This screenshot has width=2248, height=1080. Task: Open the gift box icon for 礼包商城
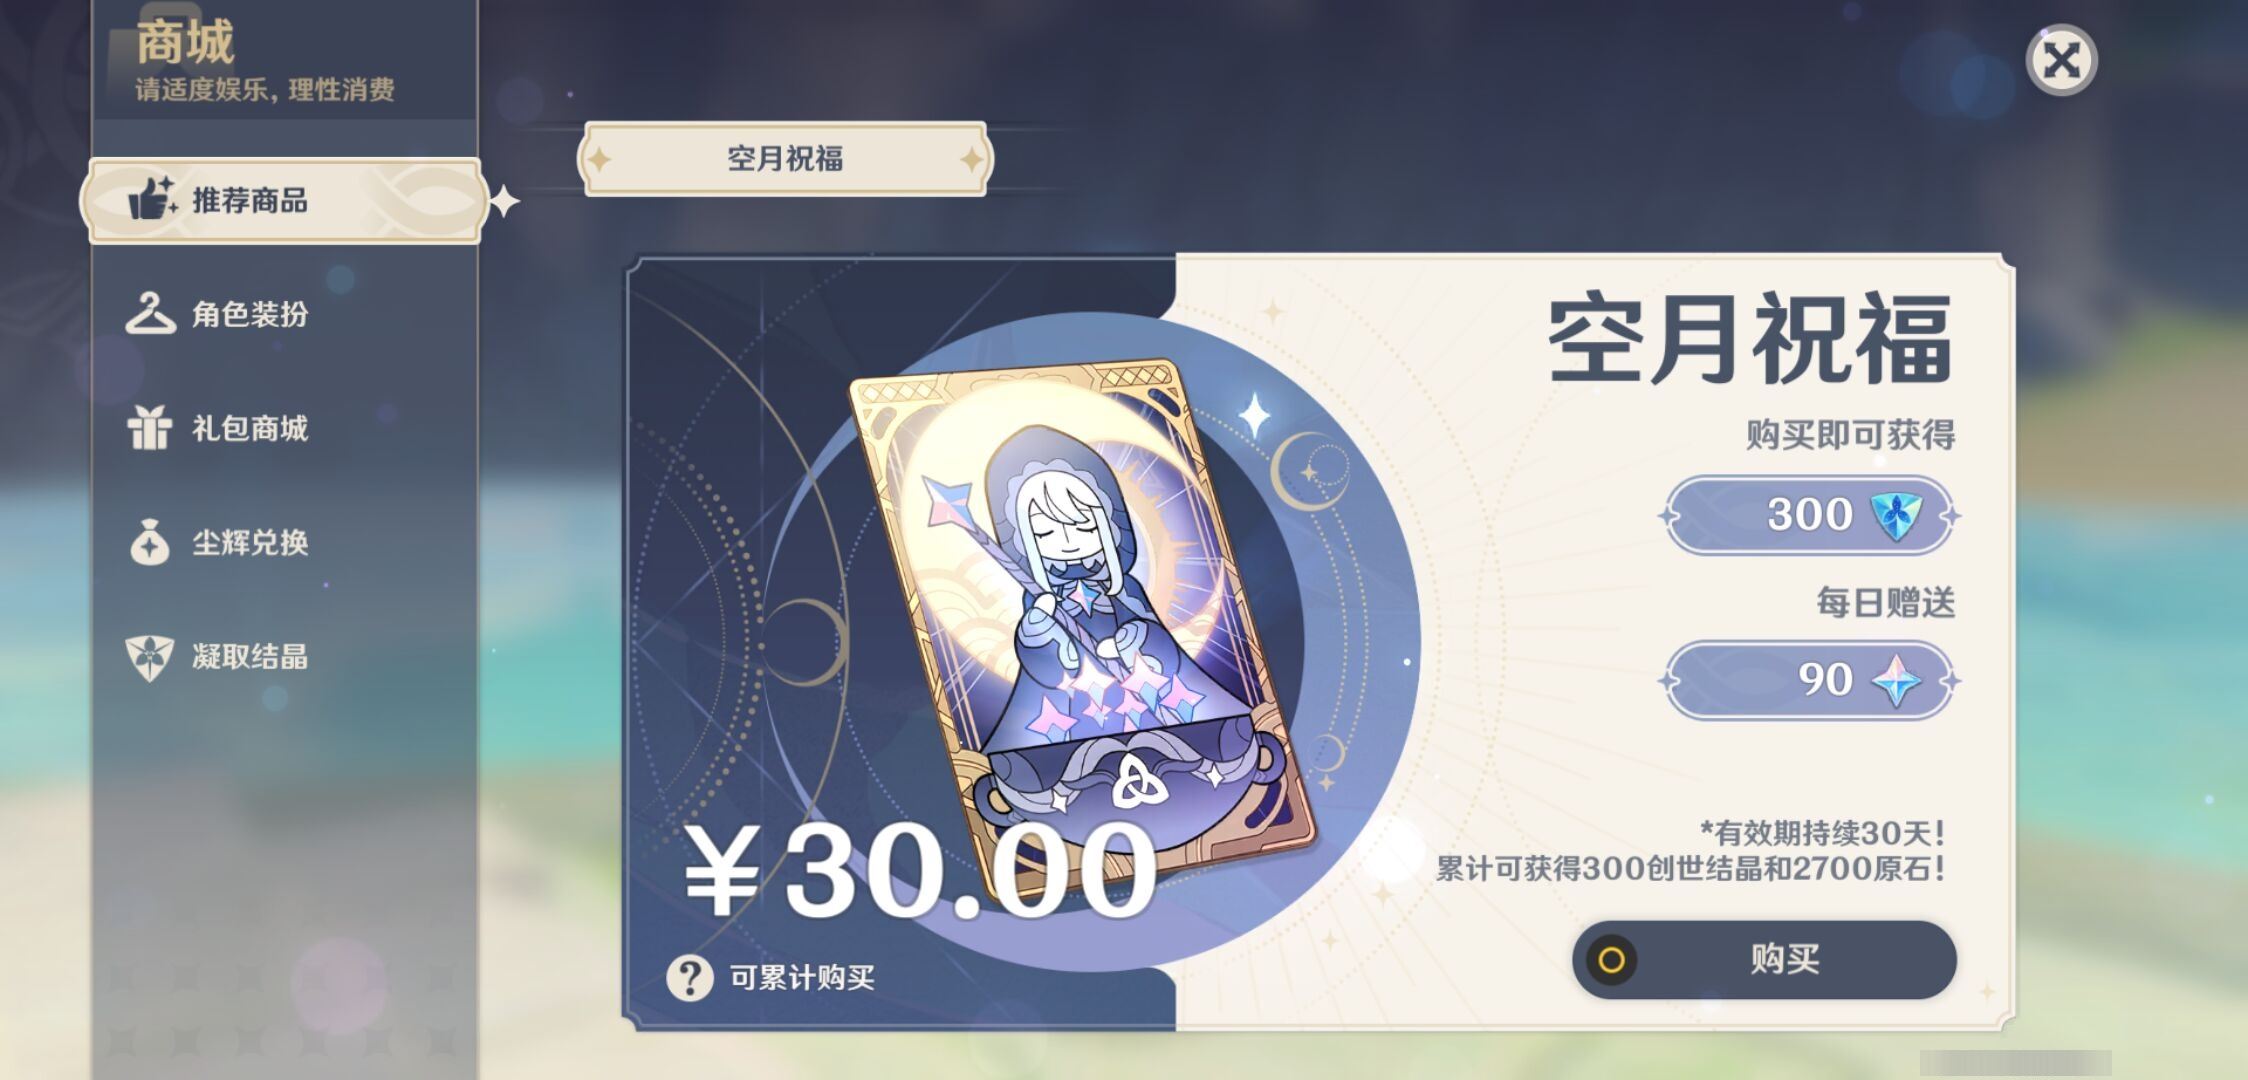tap(150, 428)
